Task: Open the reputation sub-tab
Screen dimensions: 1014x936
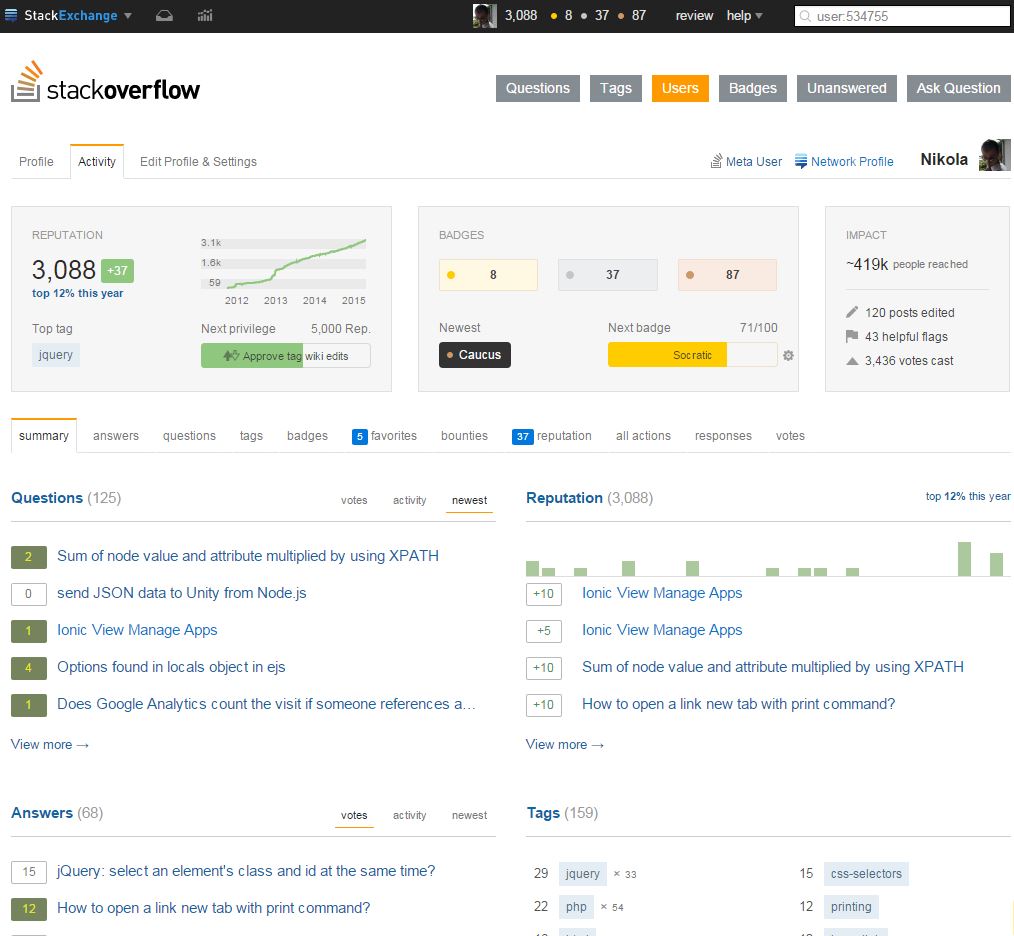Action: pos(552,436)
